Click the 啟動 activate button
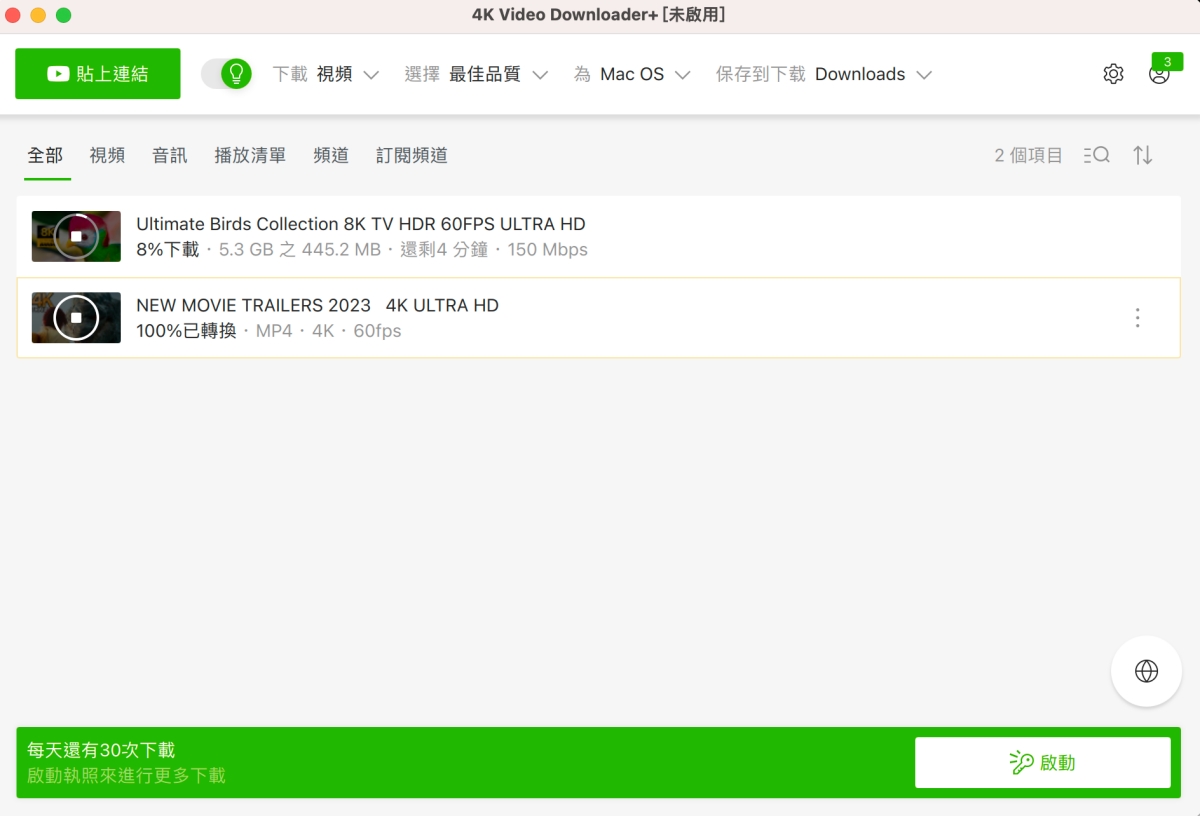Viewport: 1200px width, 816px height. point(1043,763)
